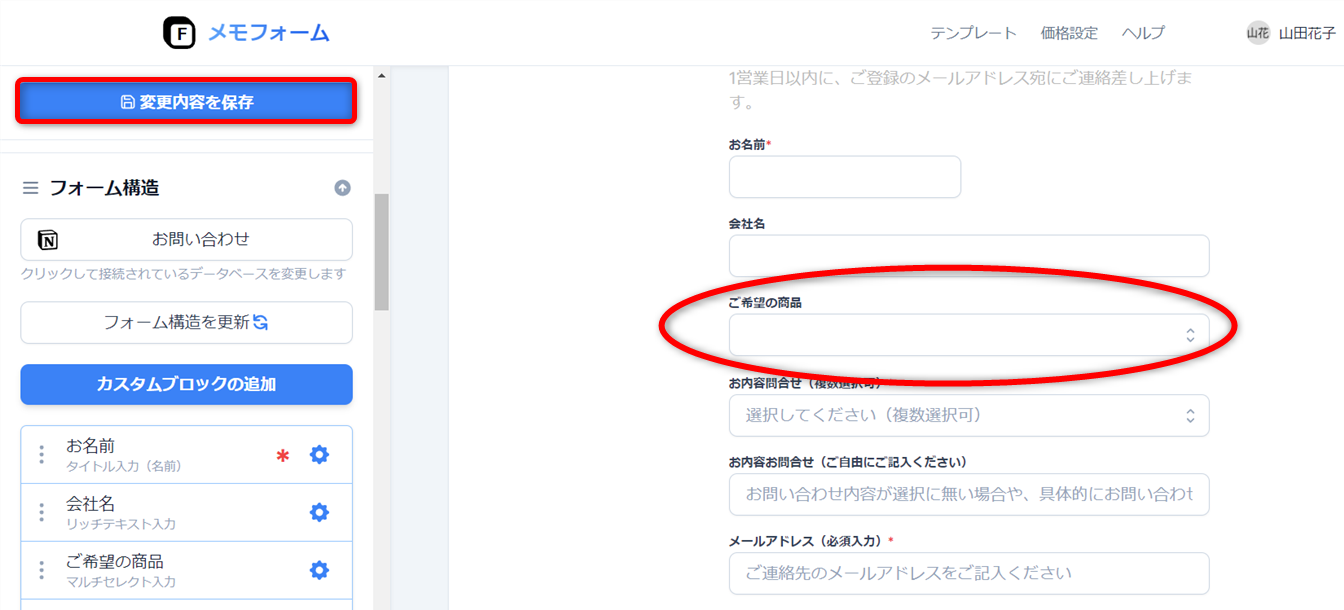Click the メモフォーム logo icon

coord(179,33)
